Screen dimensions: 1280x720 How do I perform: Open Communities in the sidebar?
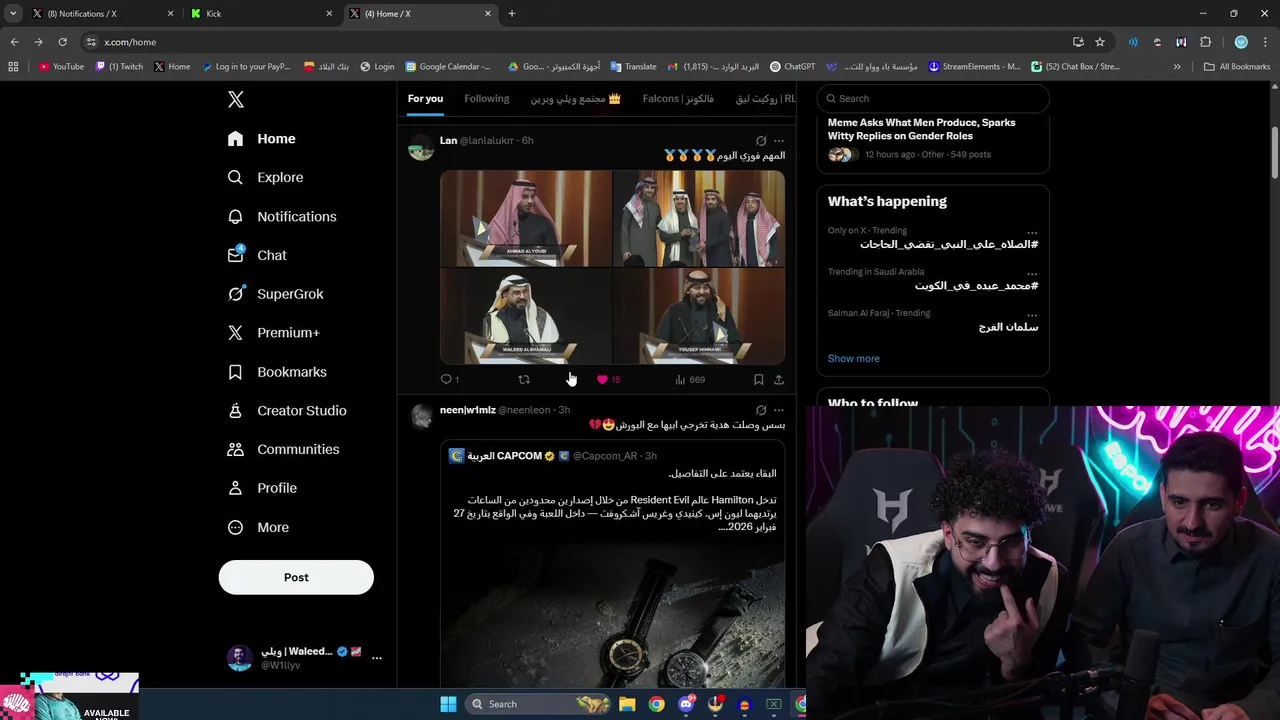coord(284,449)
